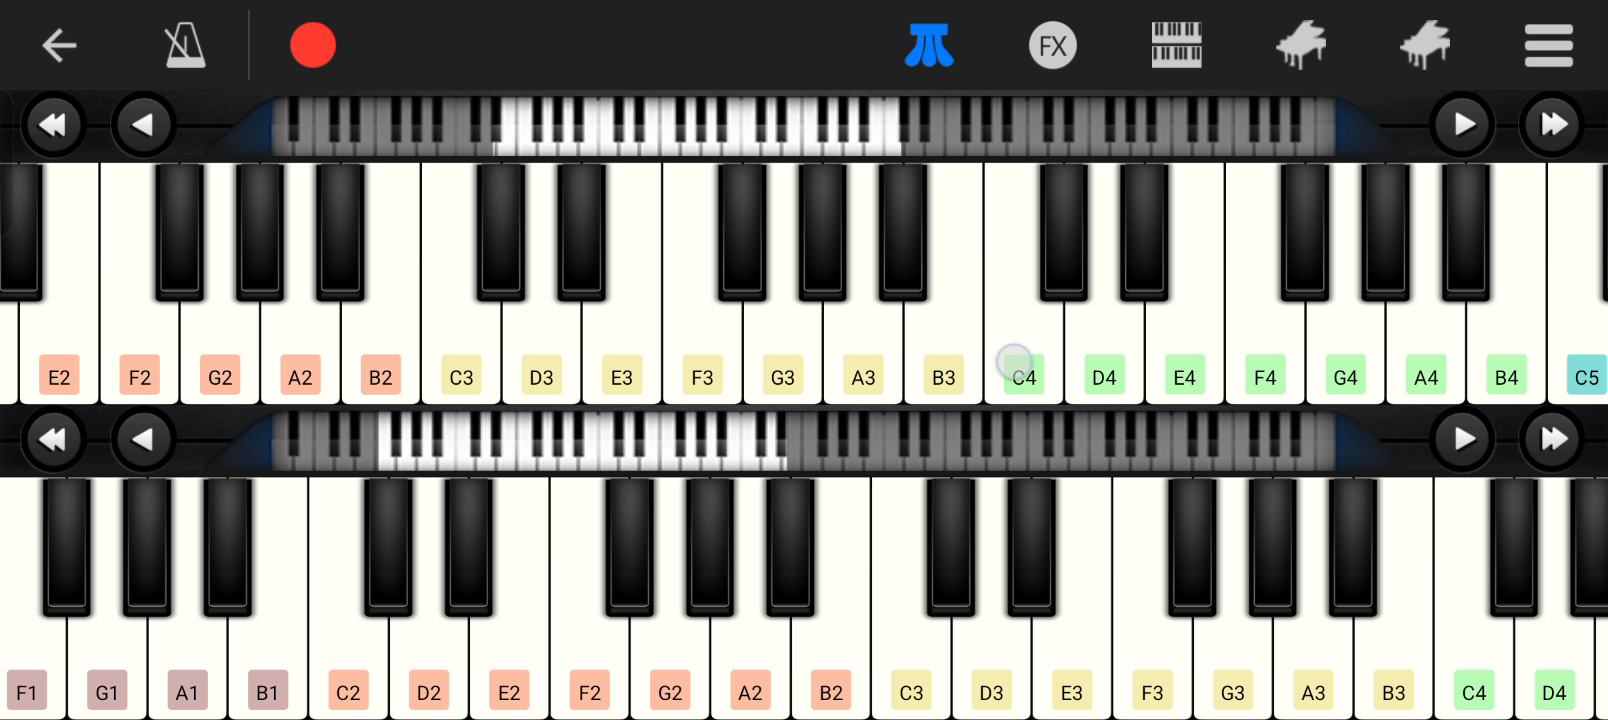Image resolution: width=1608 pixels, height=720 pixels.
Task: Jump lower keyboard left by octave
Action: click(53, 439)
